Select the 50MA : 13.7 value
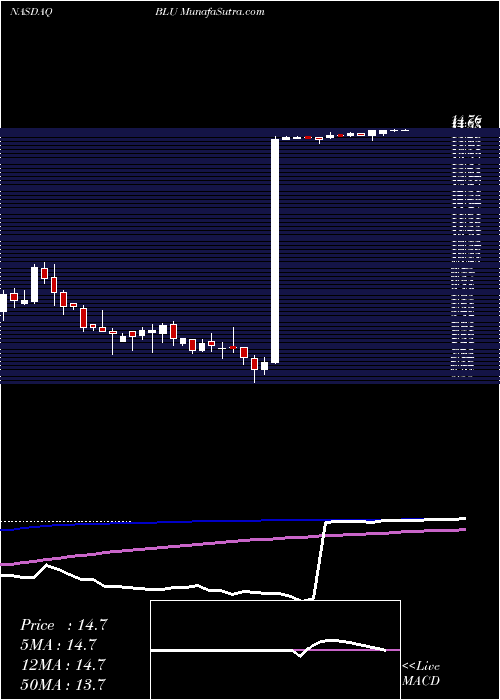Screen dimensions: 500x700 pos(63,684)
